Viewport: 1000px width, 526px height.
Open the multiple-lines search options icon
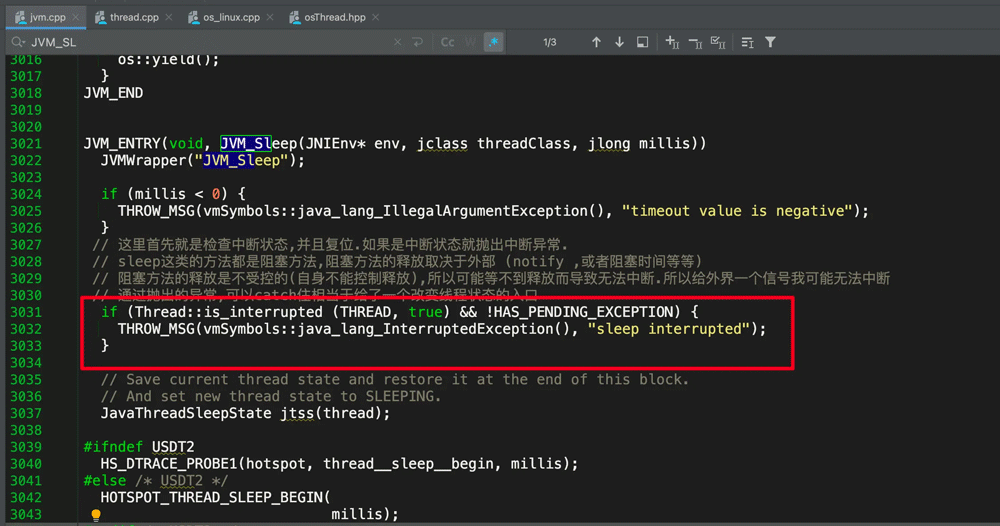[747, 42]
